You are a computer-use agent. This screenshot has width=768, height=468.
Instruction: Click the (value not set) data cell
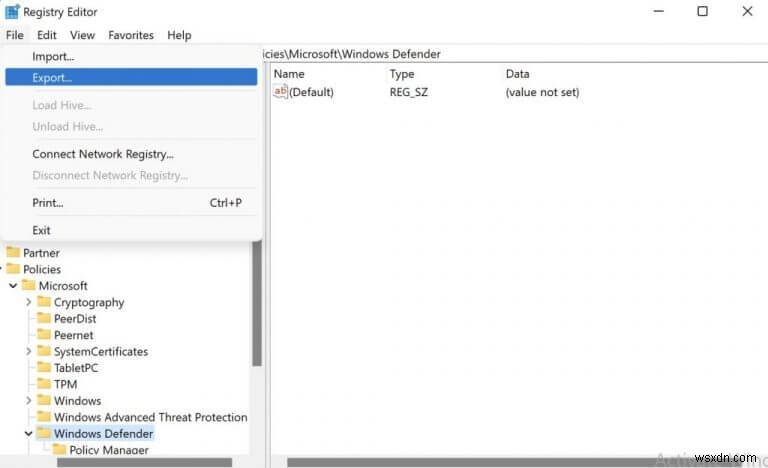pos(542,92)
